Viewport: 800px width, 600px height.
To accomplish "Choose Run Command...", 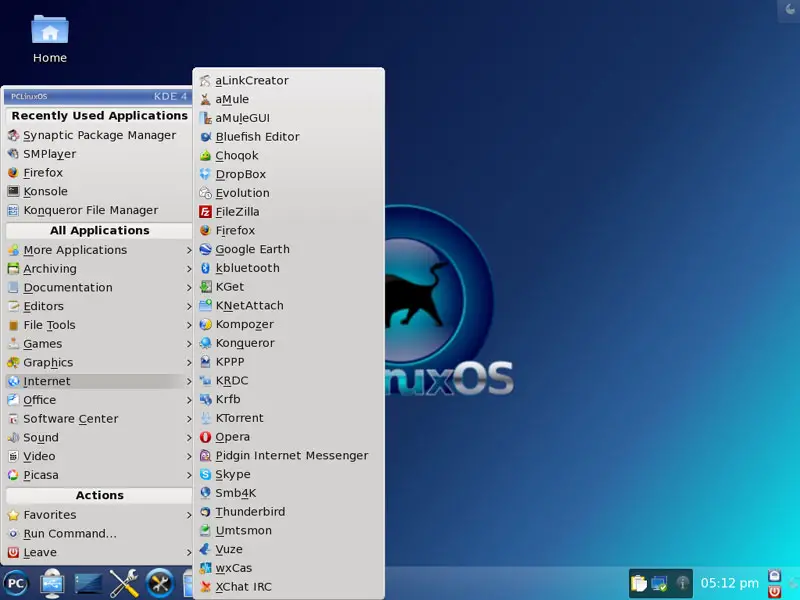I will 99,534.
